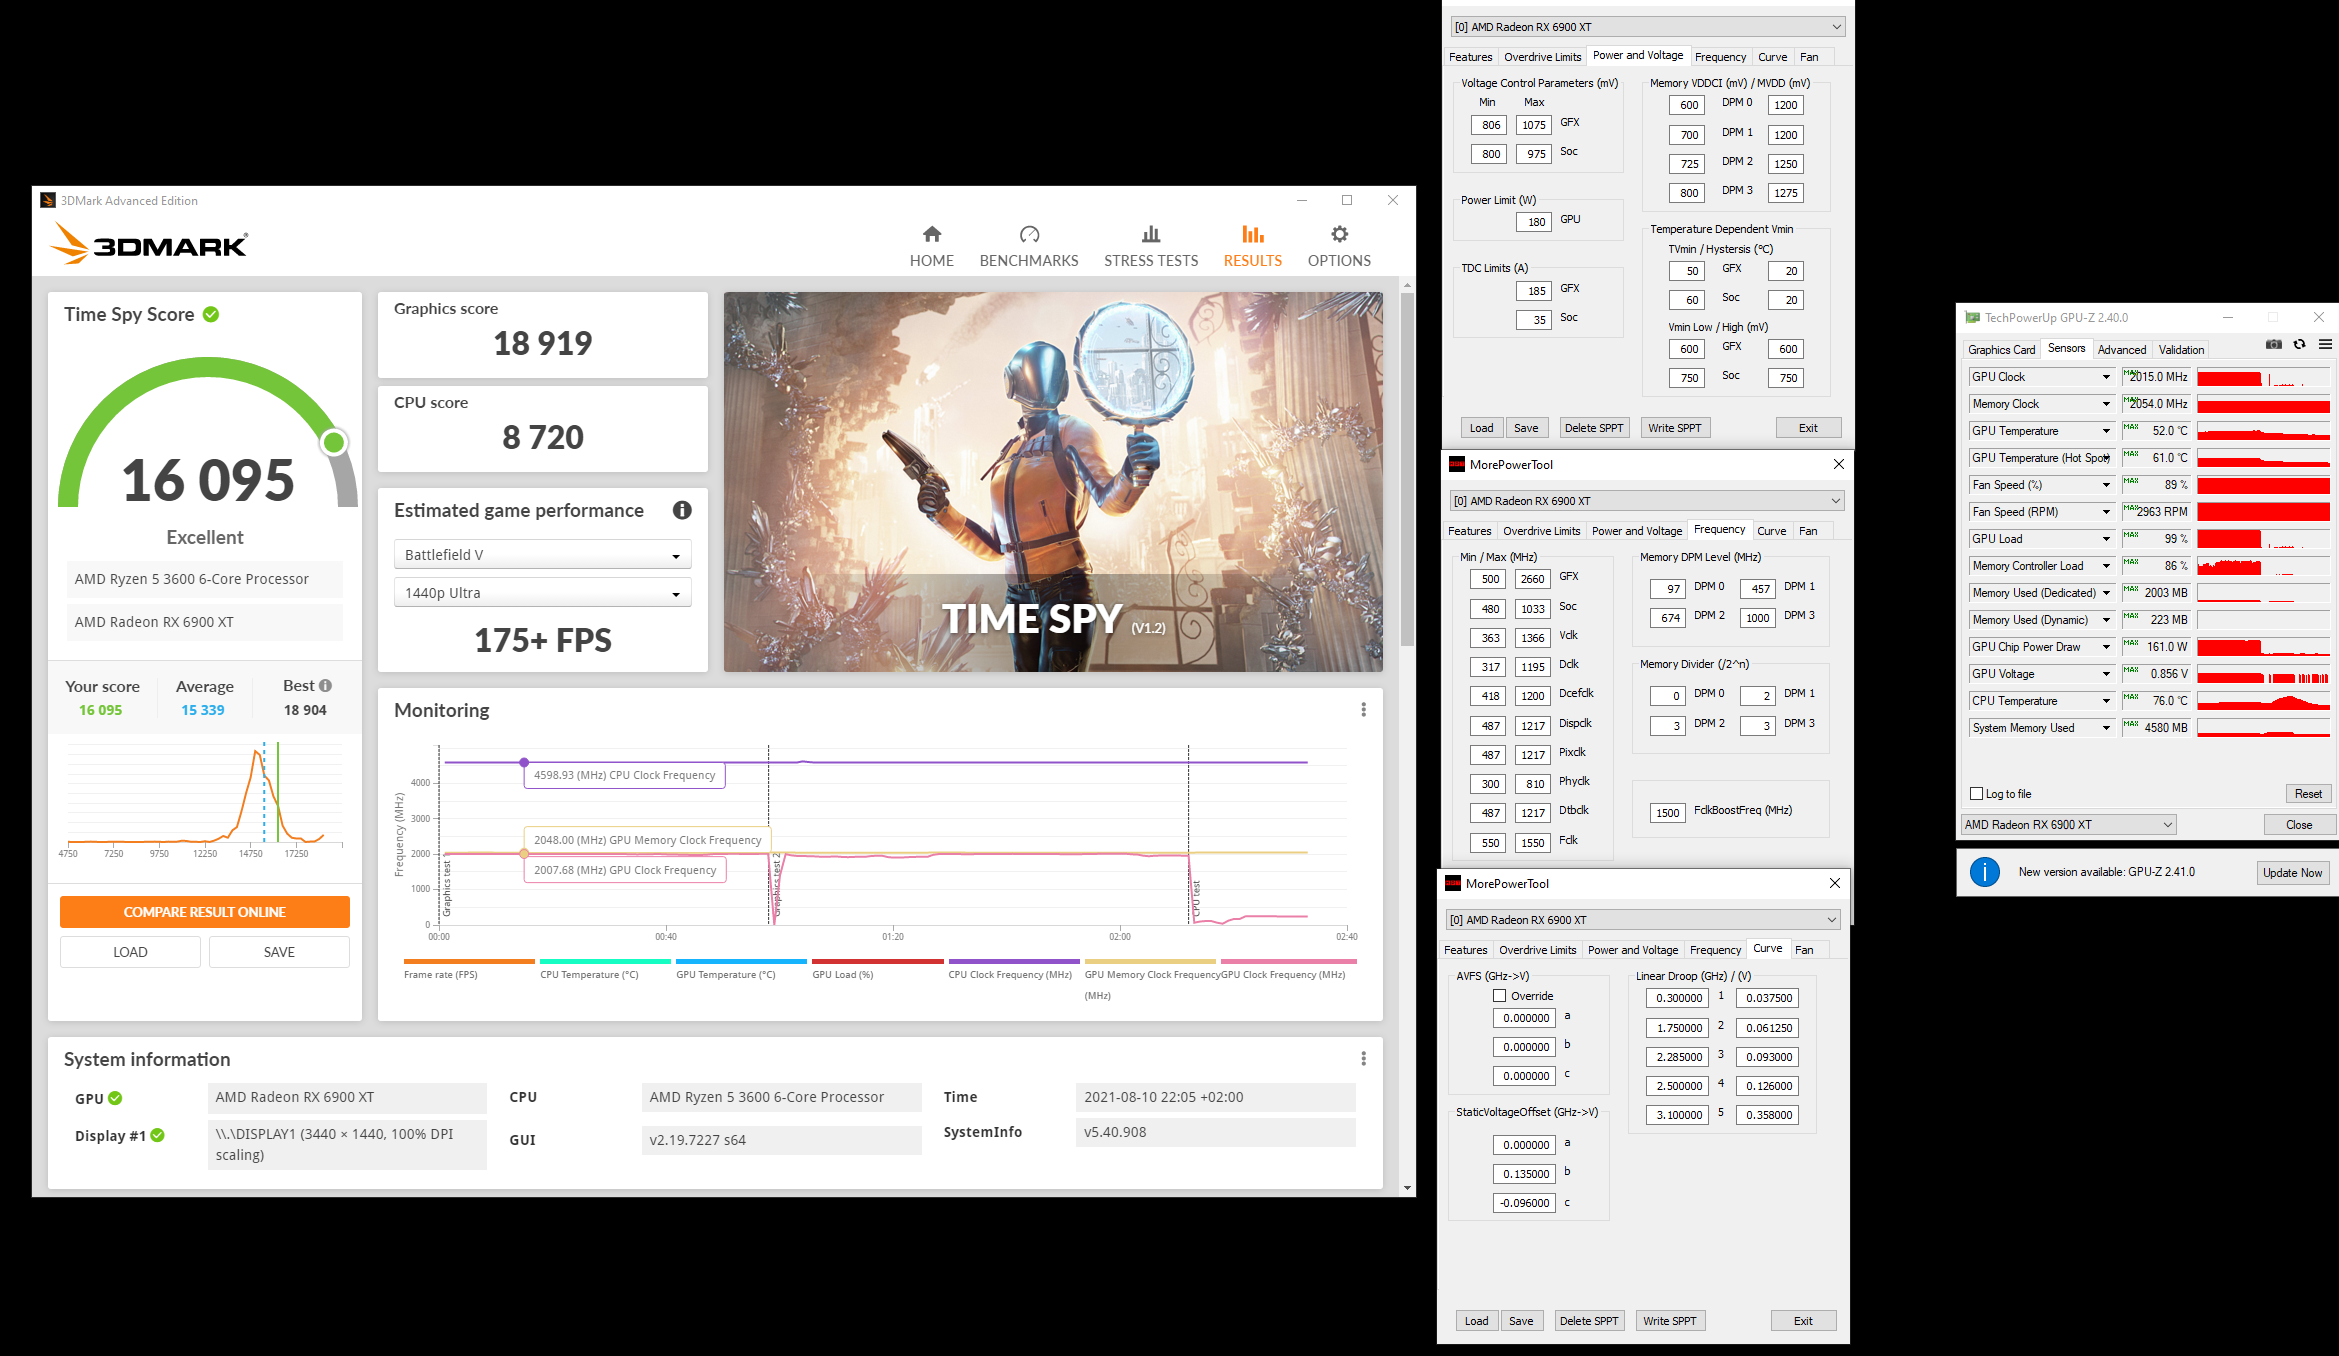
Task: Click the GPU Power Limit input field
Action: tap(1536, 222)
